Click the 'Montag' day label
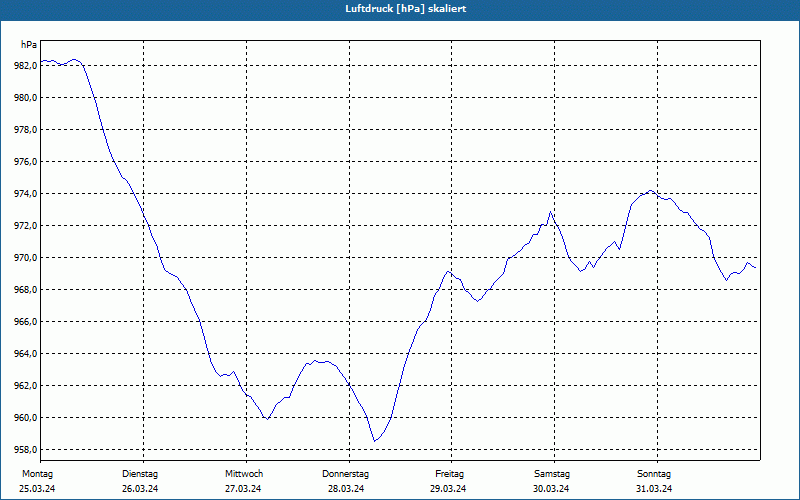This screenshot has width=800, height=500. (x=37, y=474)
